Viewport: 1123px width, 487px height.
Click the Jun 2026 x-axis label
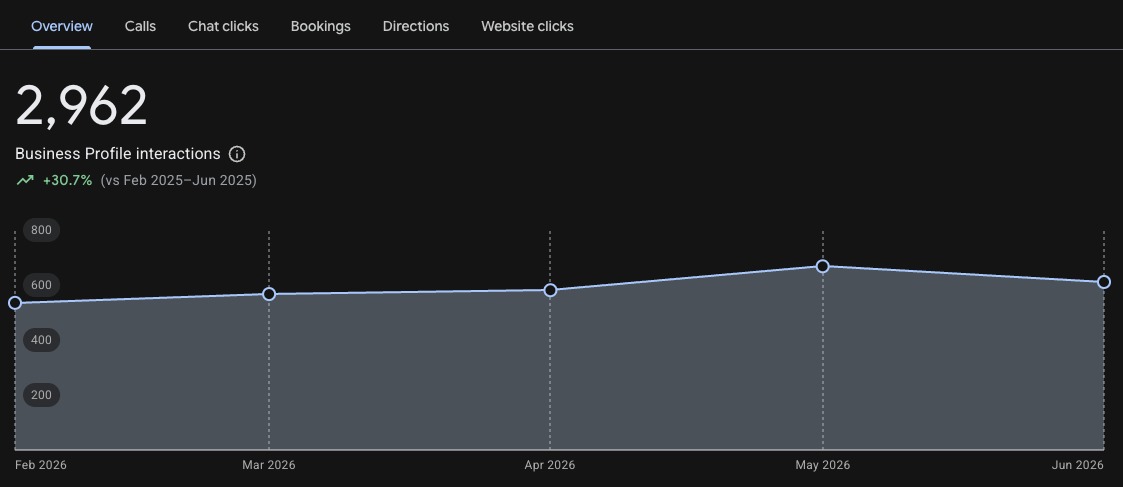pos(1078,465)
